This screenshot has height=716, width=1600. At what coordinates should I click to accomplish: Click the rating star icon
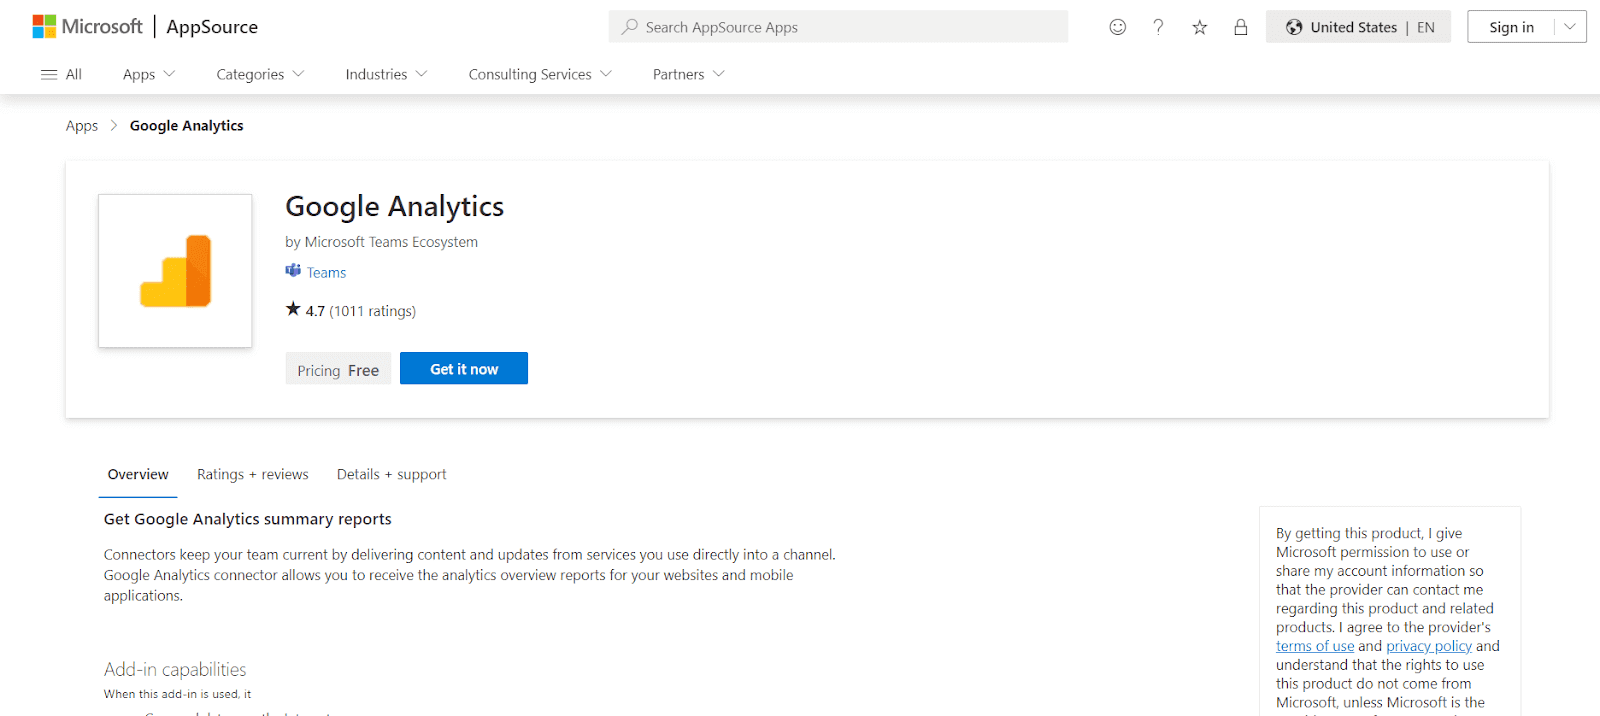pyautogui.click(x=293, y=309)
